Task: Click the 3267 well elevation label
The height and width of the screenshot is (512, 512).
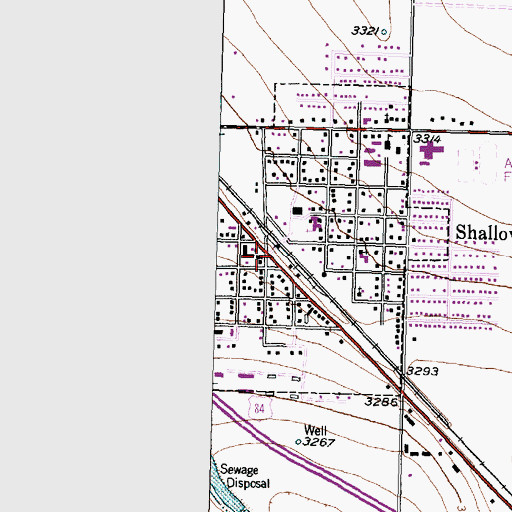Action: (x=319, y=442)
